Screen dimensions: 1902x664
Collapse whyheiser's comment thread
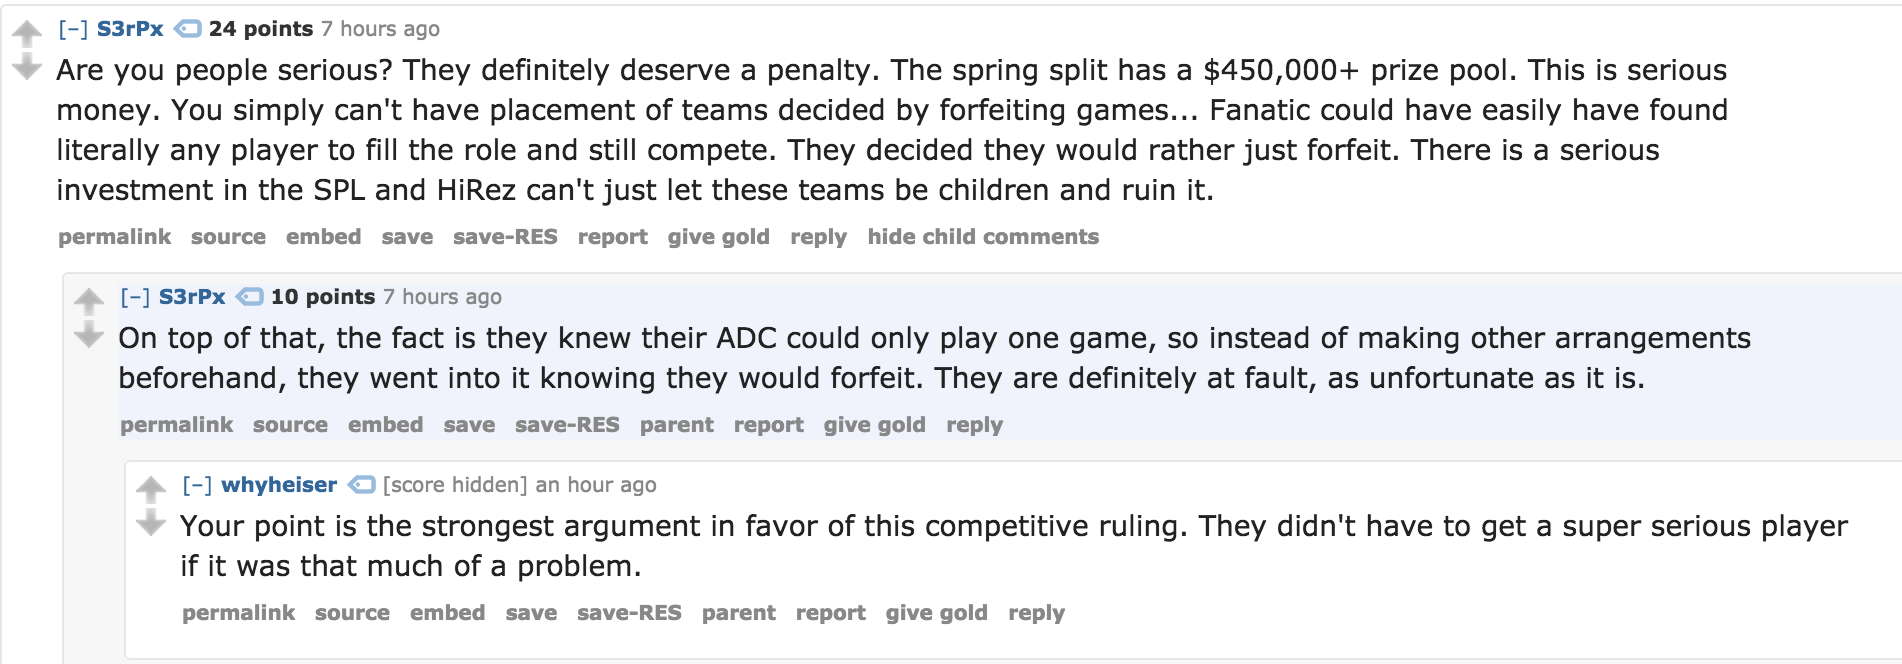tap(197, 485)
